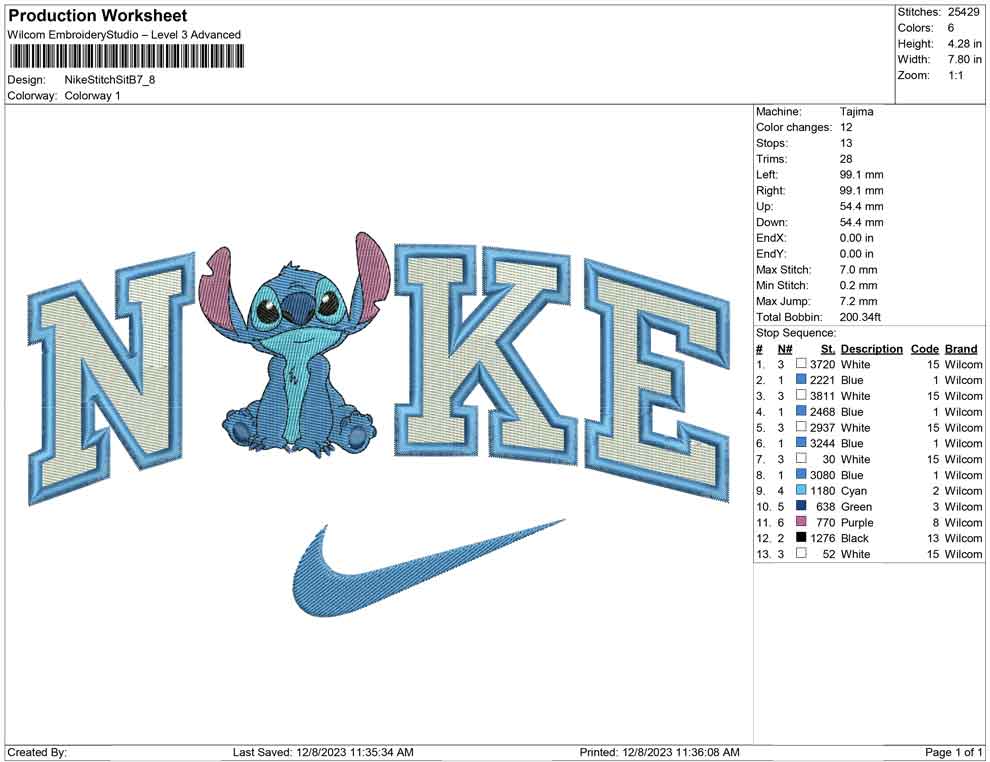Click the cyan color swatch in stop 9

point(801,491)
